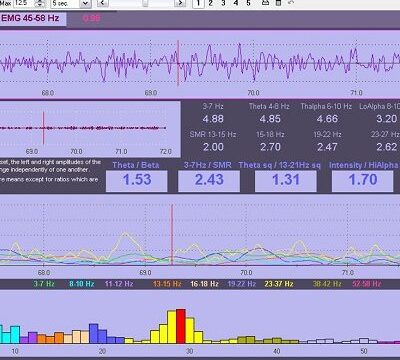Click the Theta / Beta ratio value box

click(137, 181)
